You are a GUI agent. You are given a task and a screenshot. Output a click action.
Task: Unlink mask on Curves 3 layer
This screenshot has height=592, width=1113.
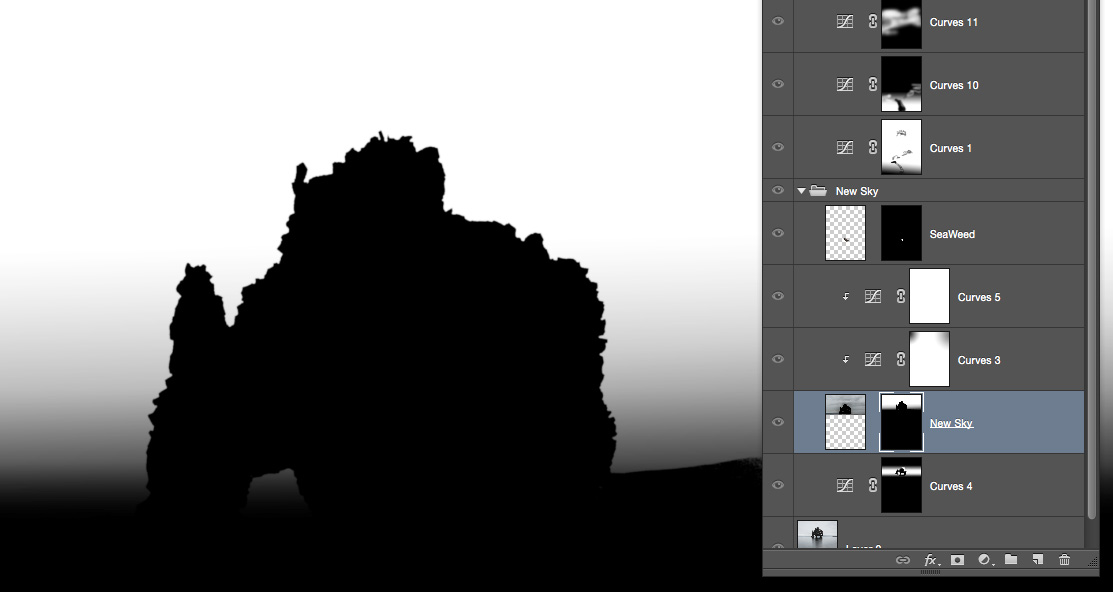[x=901, y=360]
